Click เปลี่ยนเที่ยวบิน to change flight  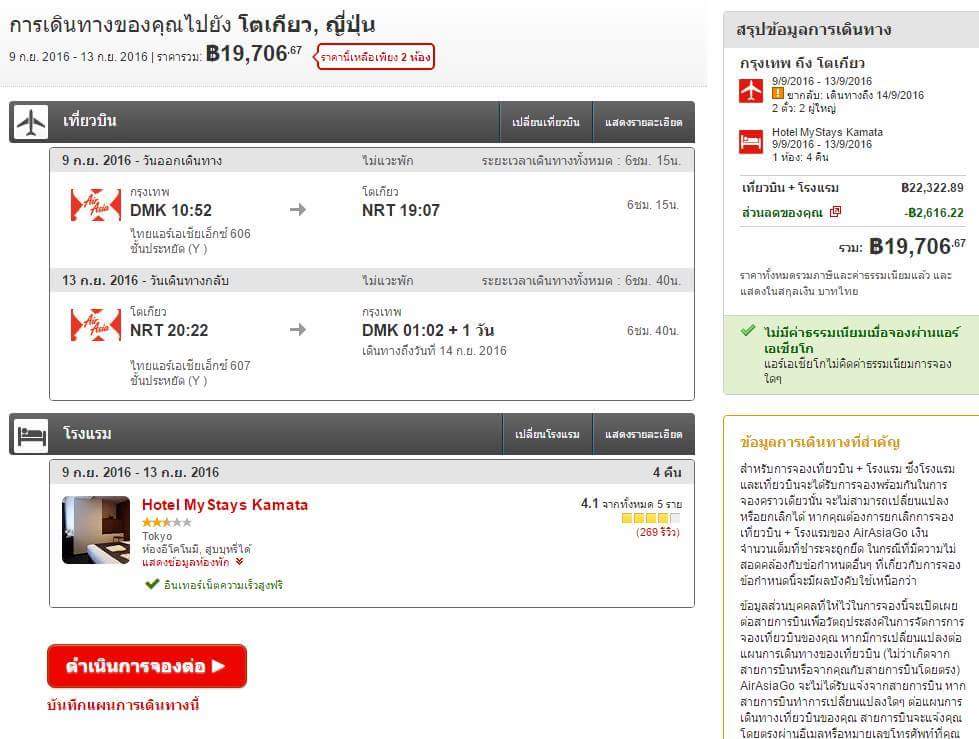point(546,122)
